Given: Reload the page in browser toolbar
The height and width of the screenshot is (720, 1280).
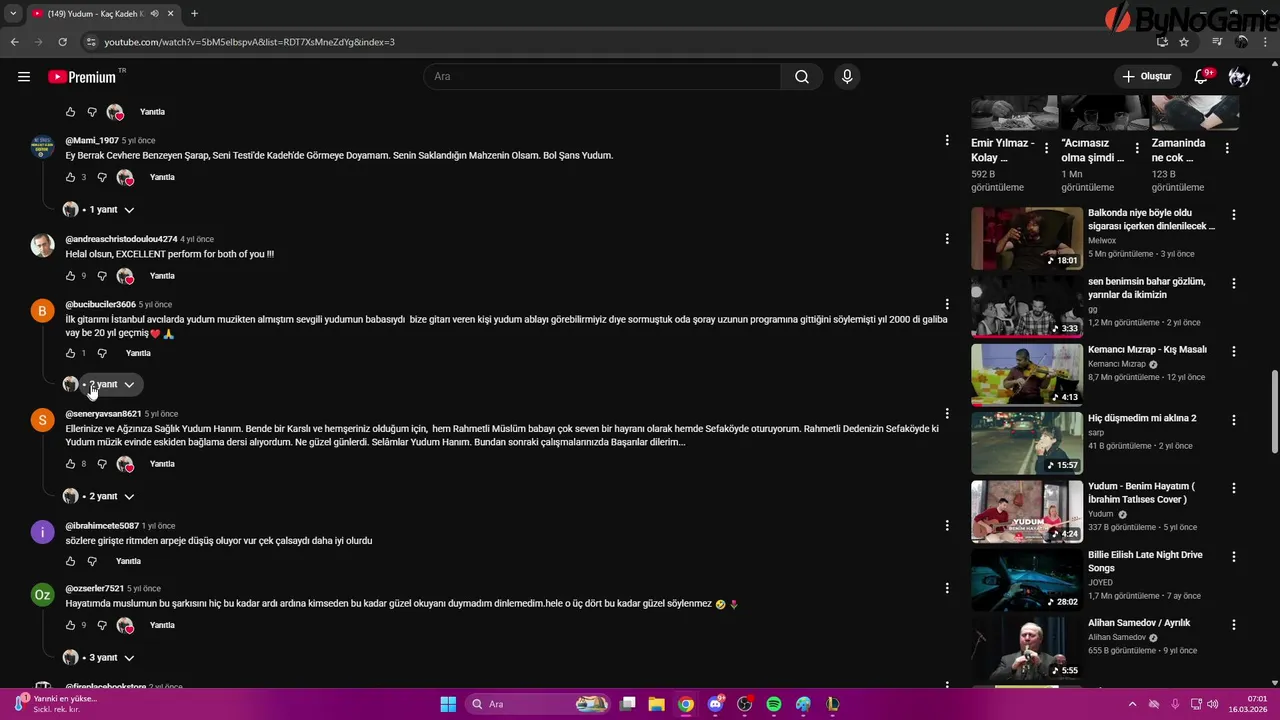Looking at the screenshot, I should point(62,42).
